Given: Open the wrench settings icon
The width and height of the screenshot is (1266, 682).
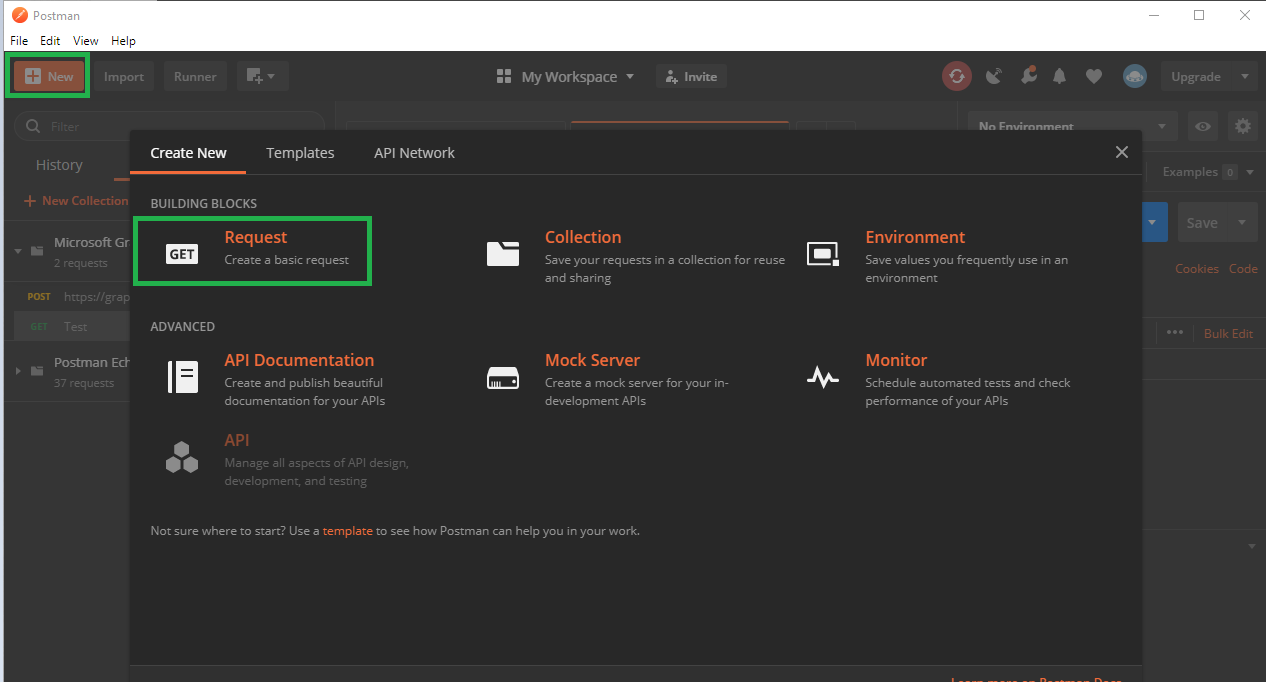Looking at the screenshot, I should coord(1028,76).
